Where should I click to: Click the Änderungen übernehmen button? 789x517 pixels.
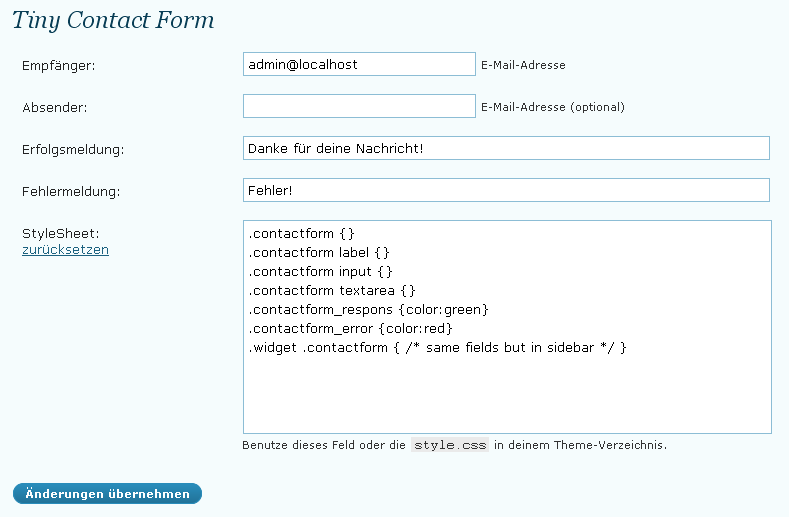point(107,493)
